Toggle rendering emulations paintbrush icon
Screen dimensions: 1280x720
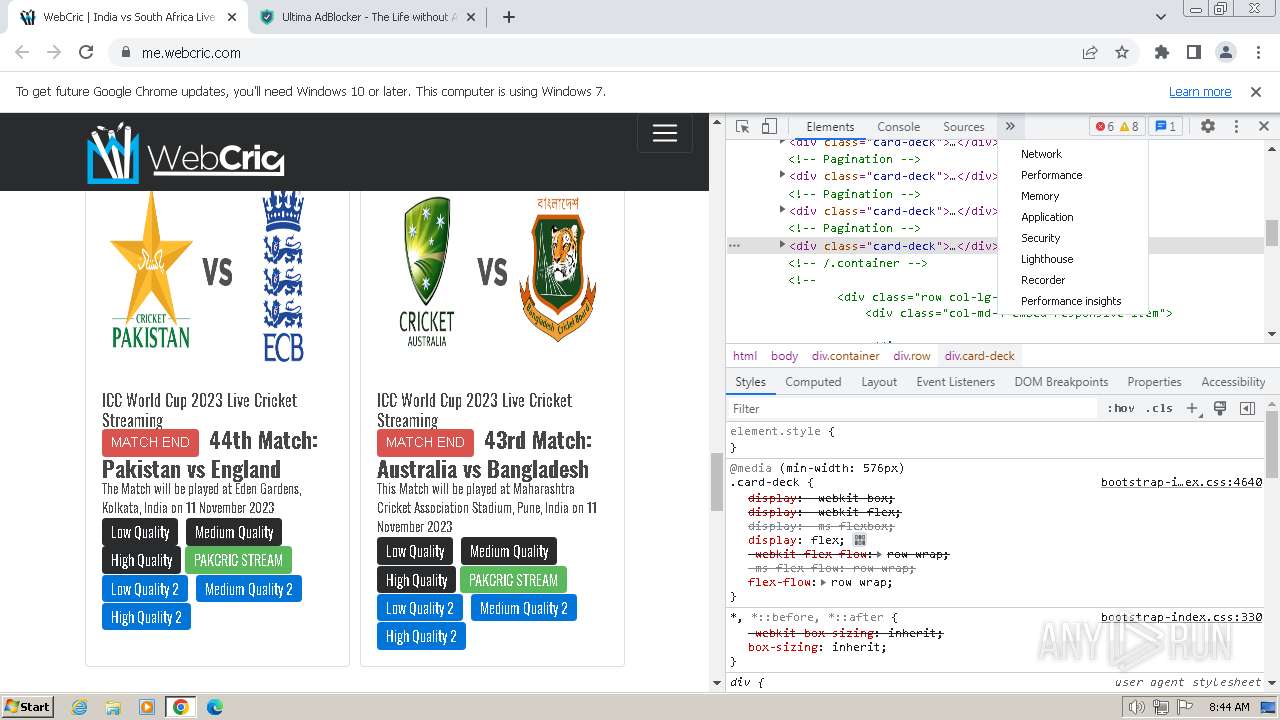[x=1219, y=408]
